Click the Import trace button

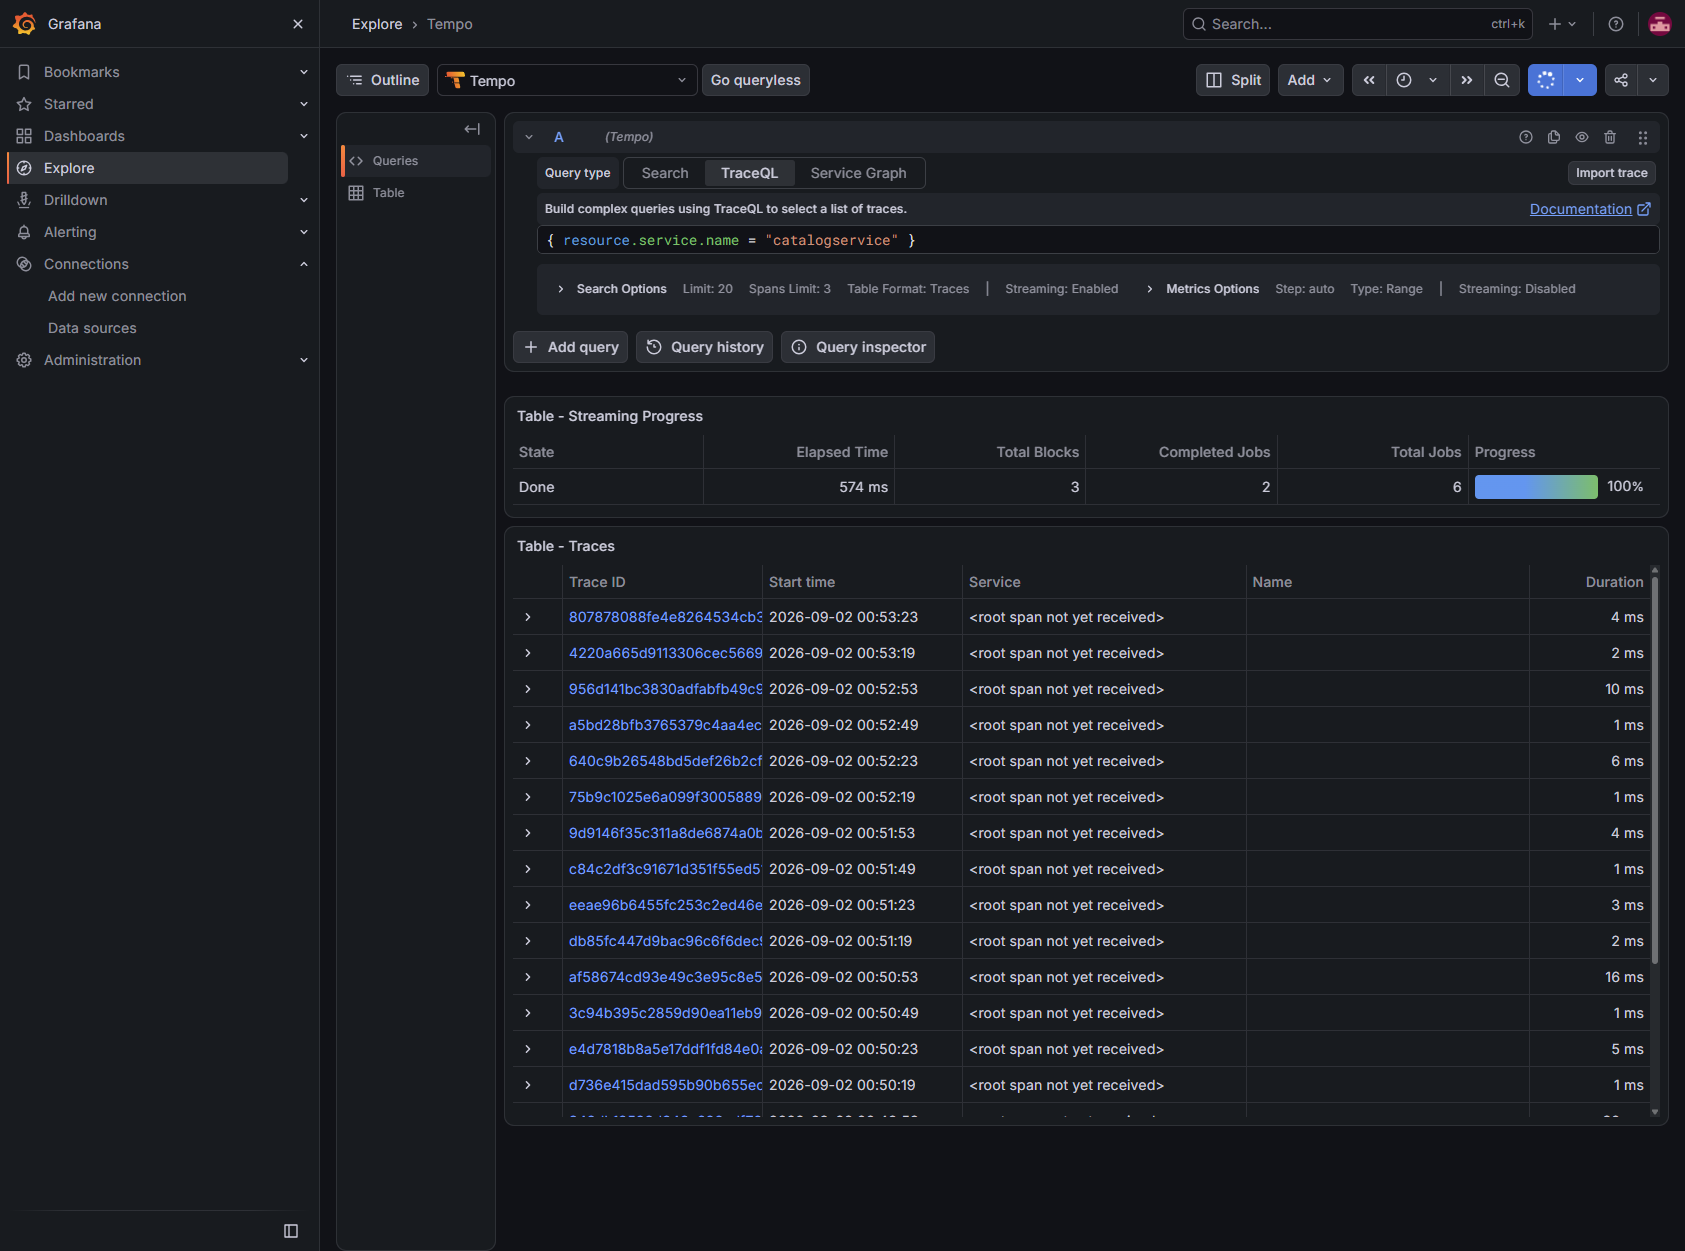1612,173
